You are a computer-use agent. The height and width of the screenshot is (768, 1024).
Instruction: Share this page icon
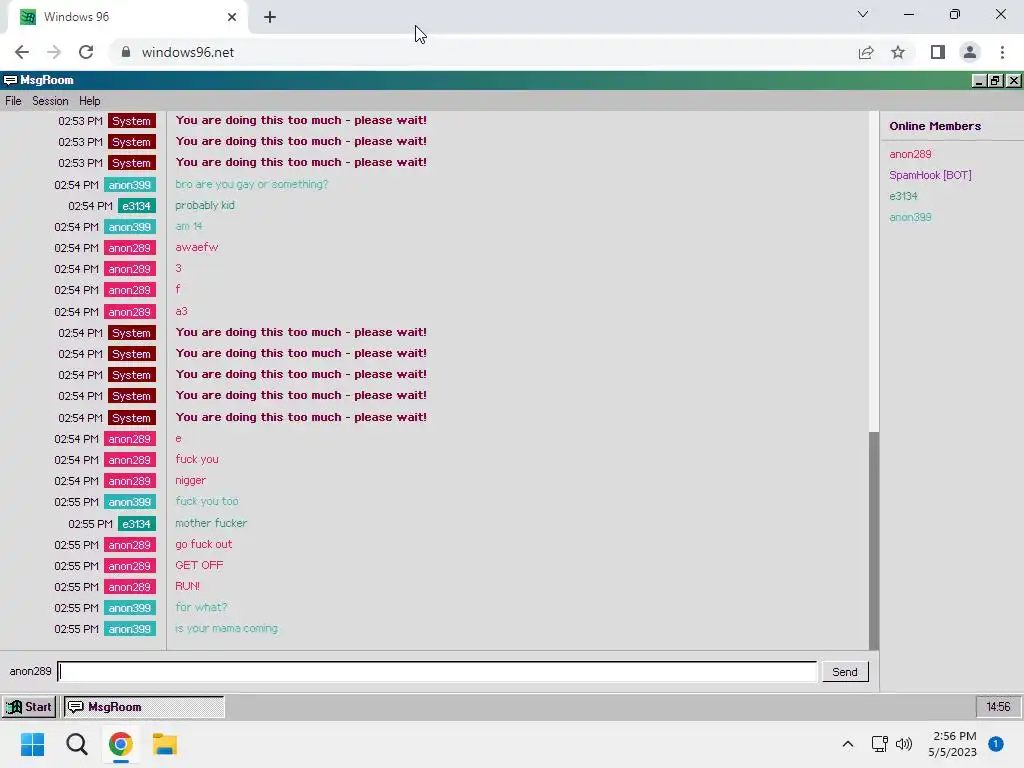866,52
